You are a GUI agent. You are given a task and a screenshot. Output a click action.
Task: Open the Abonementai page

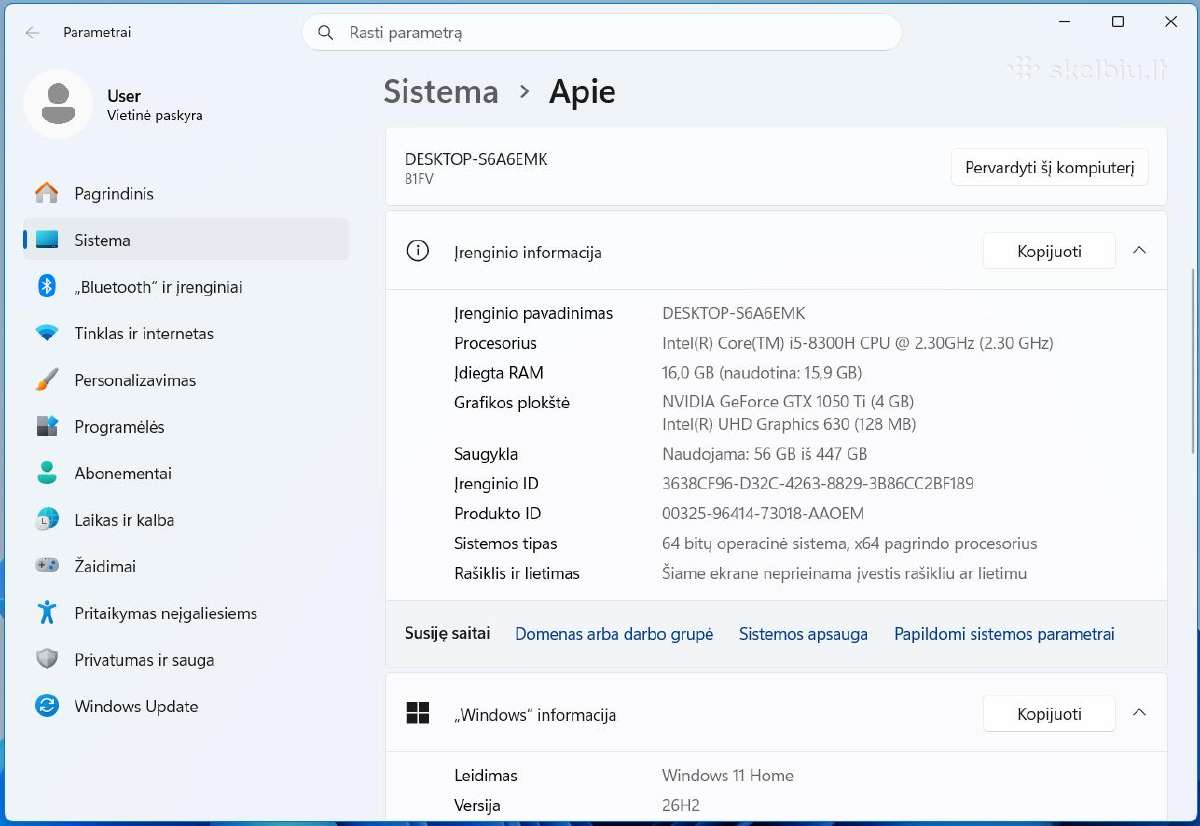point(186,473)
